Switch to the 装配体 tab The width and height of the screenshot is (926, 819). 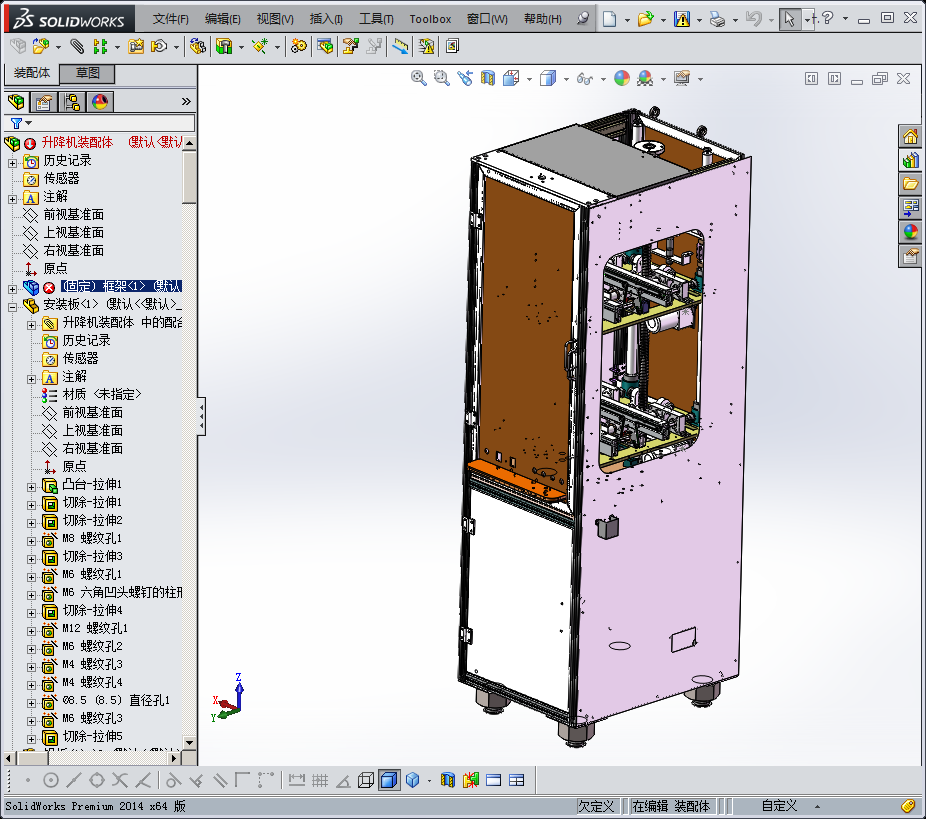(x=32, y=73)
